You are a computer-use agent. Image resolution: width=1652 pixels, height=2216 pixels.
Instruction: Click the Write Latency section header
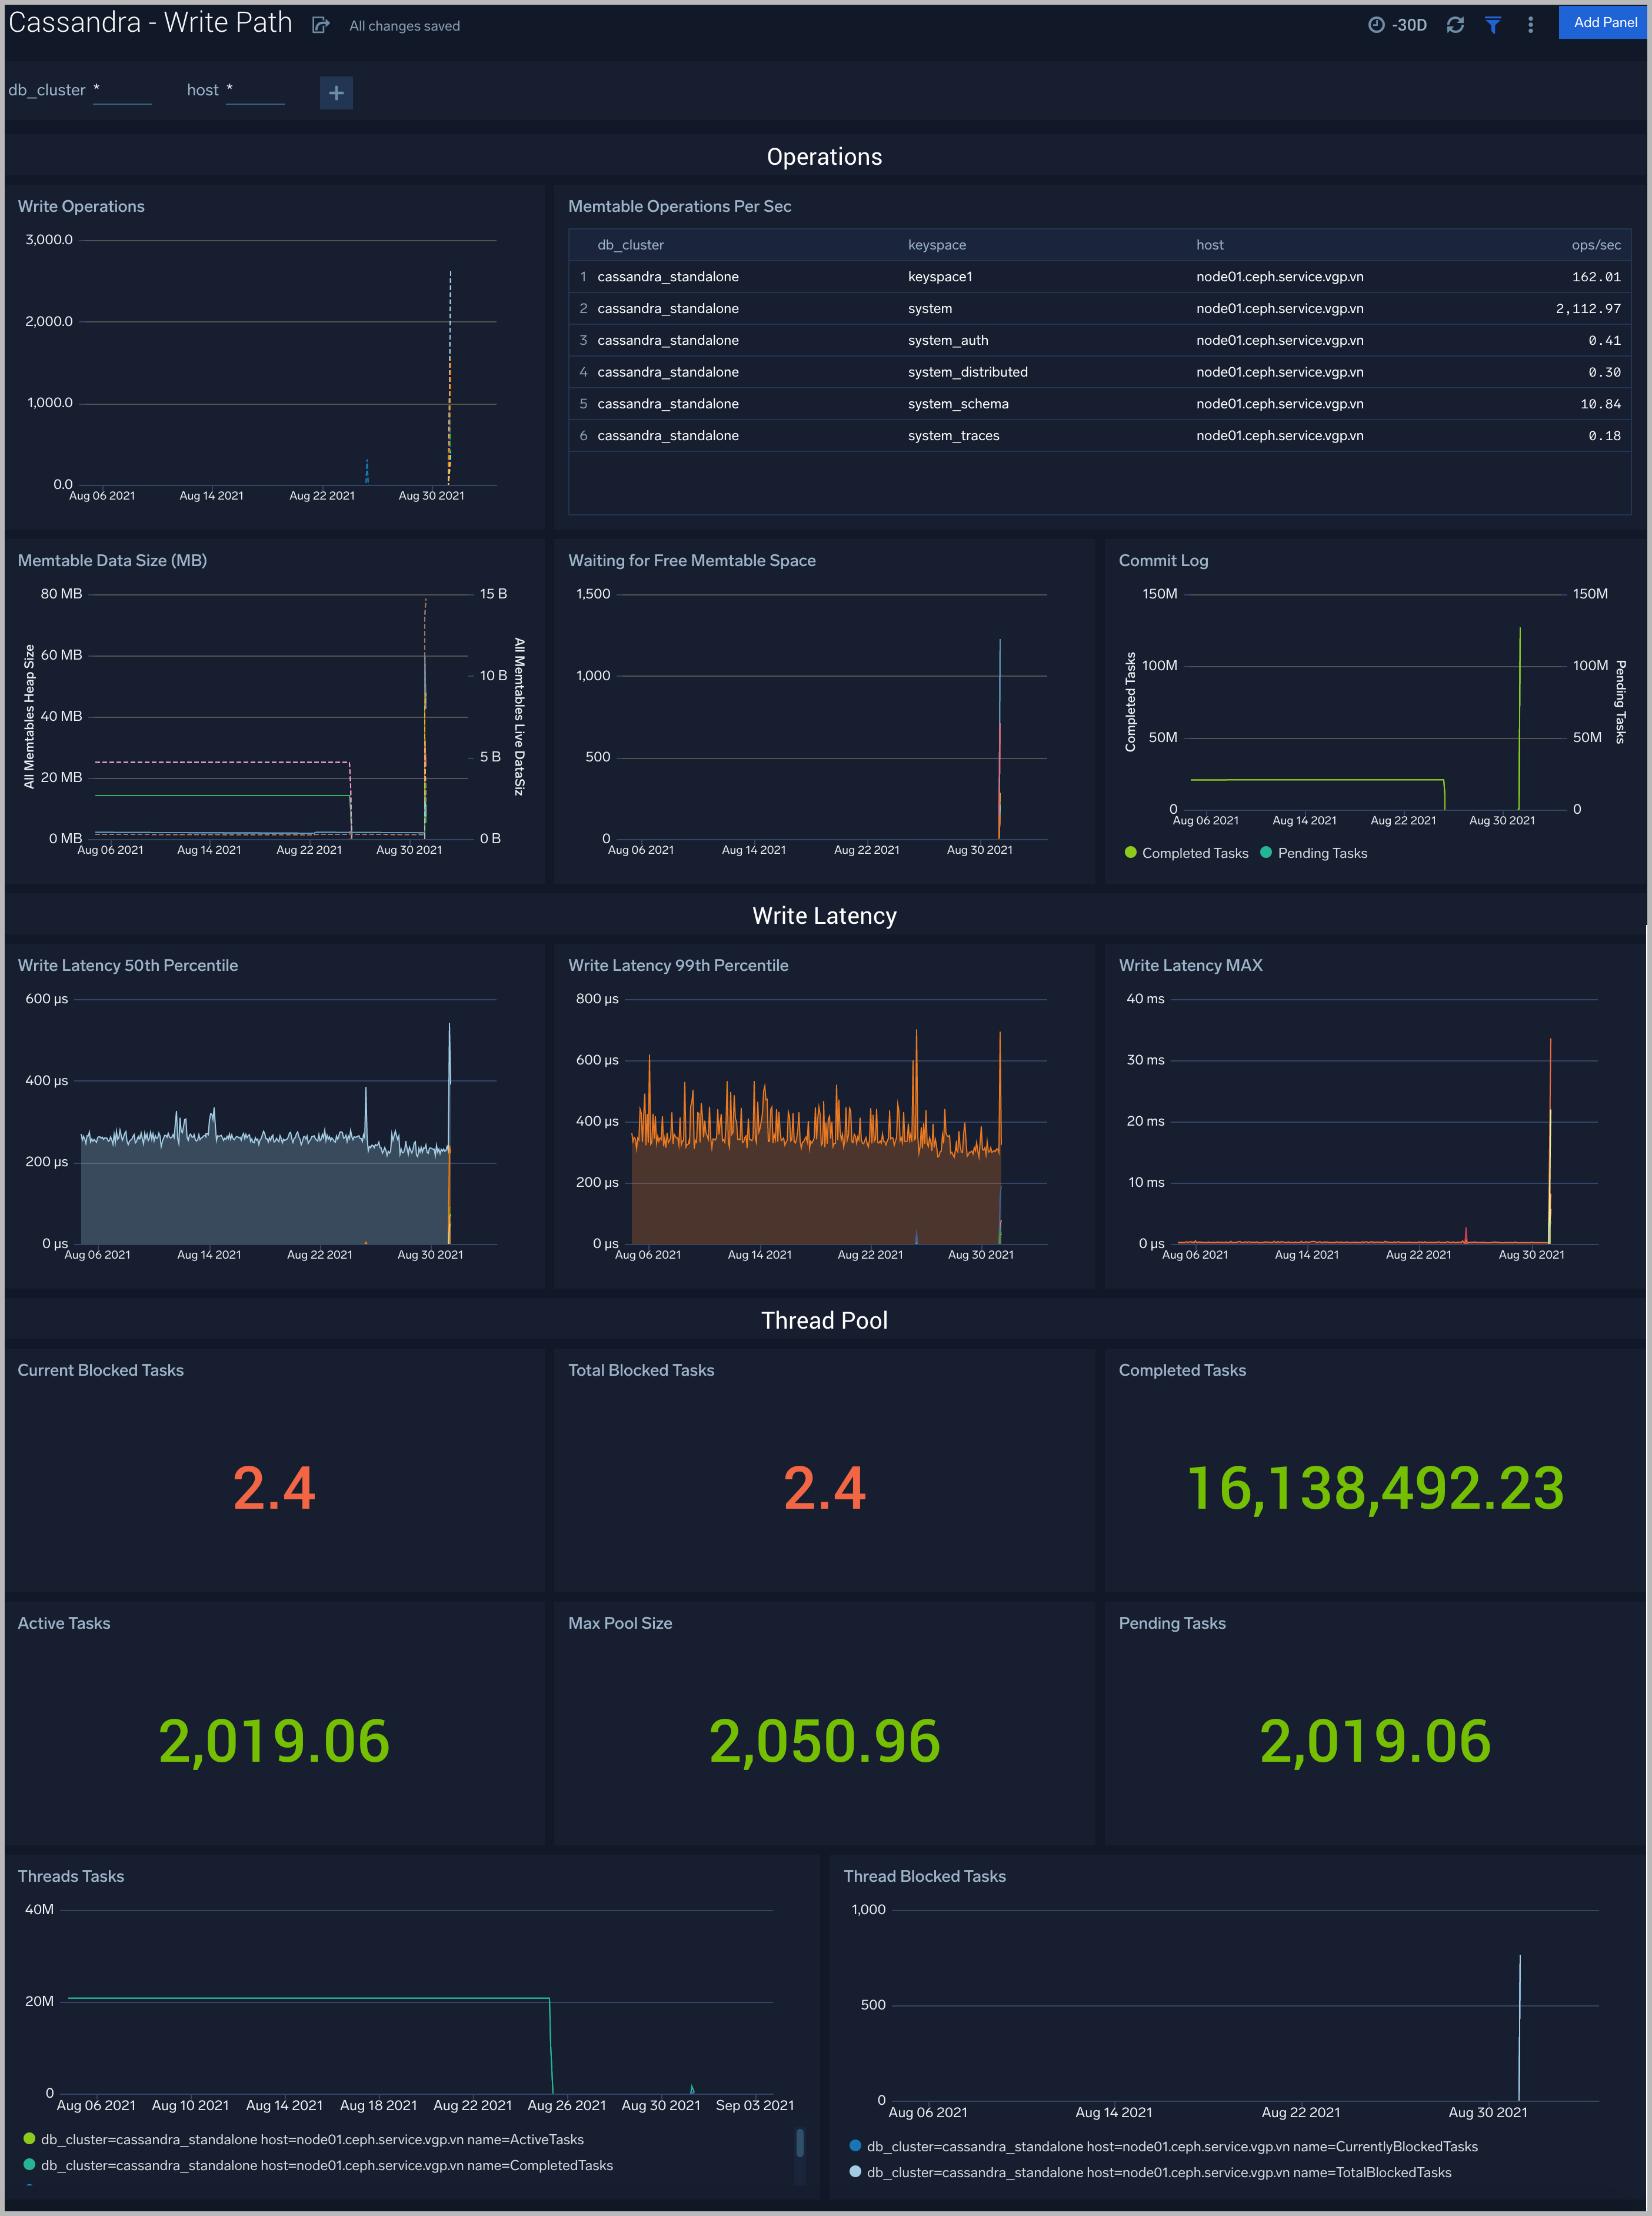coord(825,915)
